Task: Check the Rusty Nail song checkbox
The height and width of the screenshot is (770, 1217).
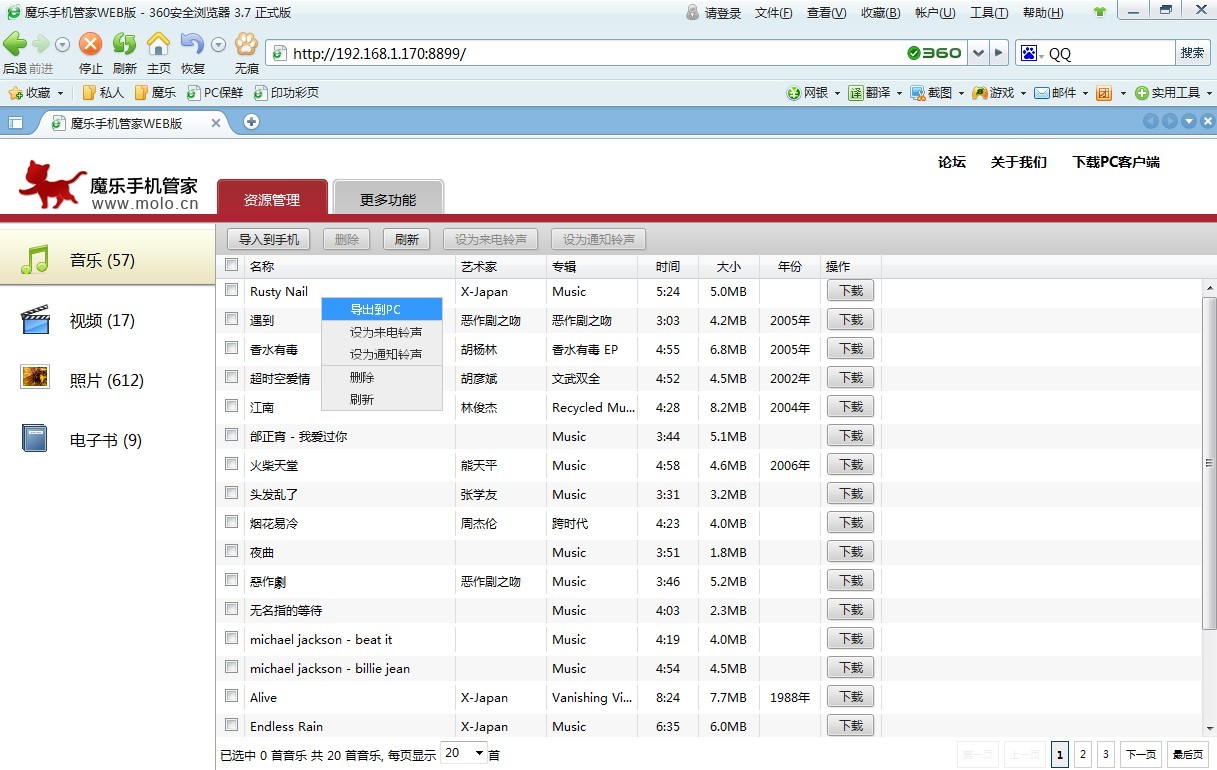Action: [232, 290]
